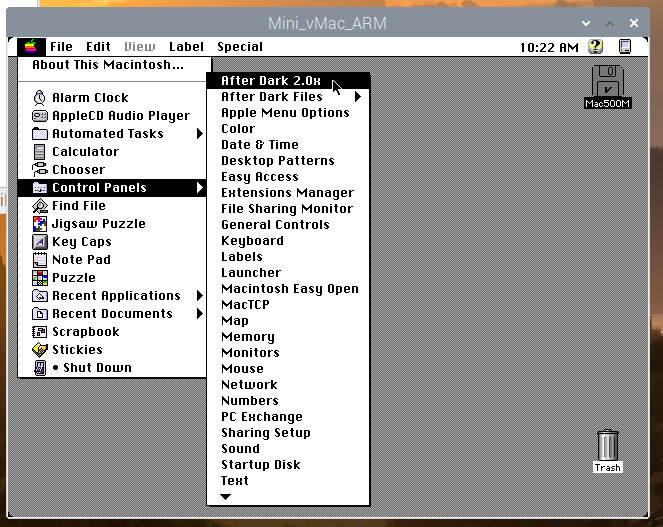Open the Balloon Help question-mark menu
This screenshot has height=527, width=663.
tap(596, 47)
